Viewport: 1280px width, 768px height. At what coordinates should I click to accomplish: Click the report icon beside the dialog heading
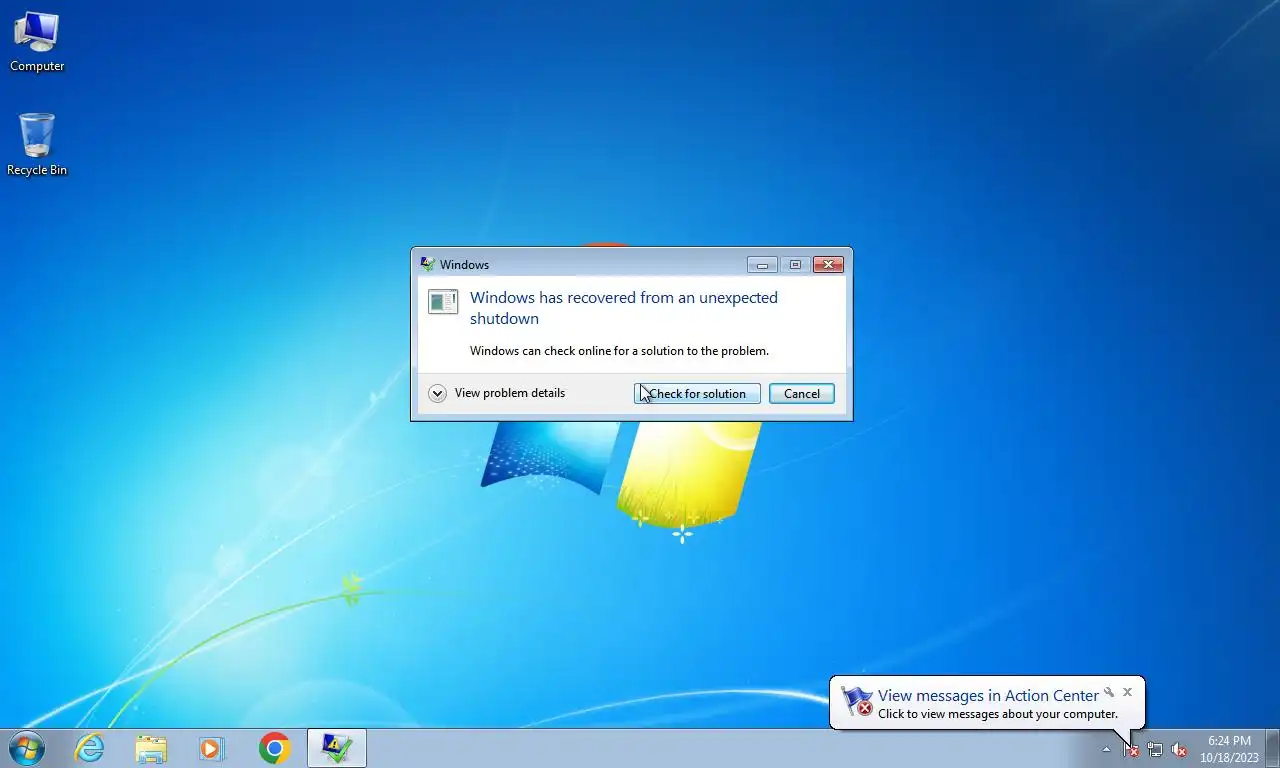pyautogui.click(x=443, y=301)
